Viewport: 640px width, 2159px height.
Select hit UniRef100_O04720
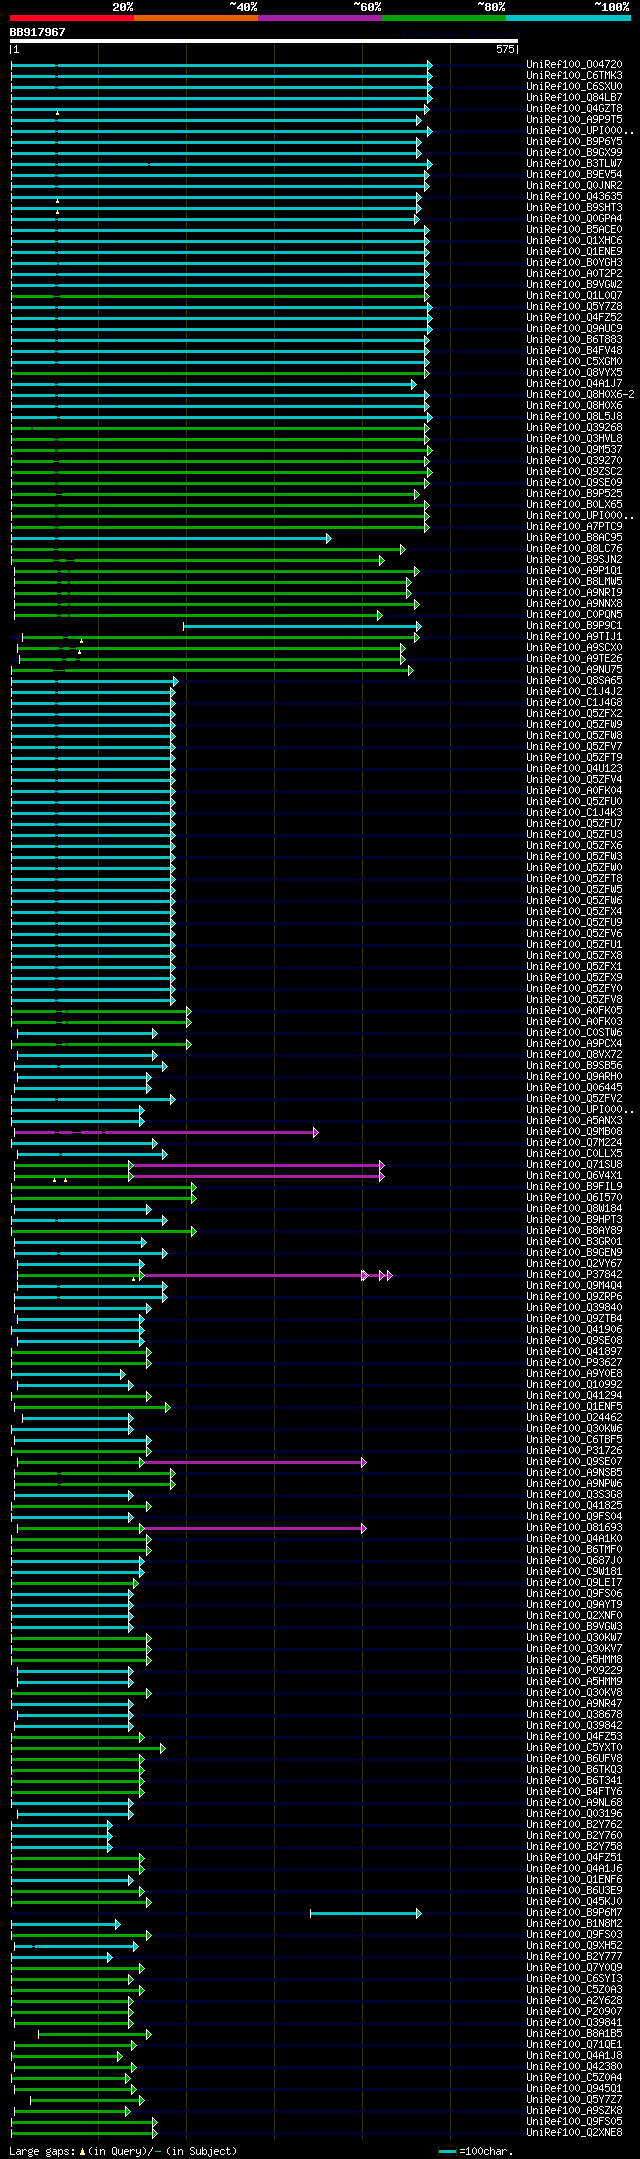tap(574, 64)
